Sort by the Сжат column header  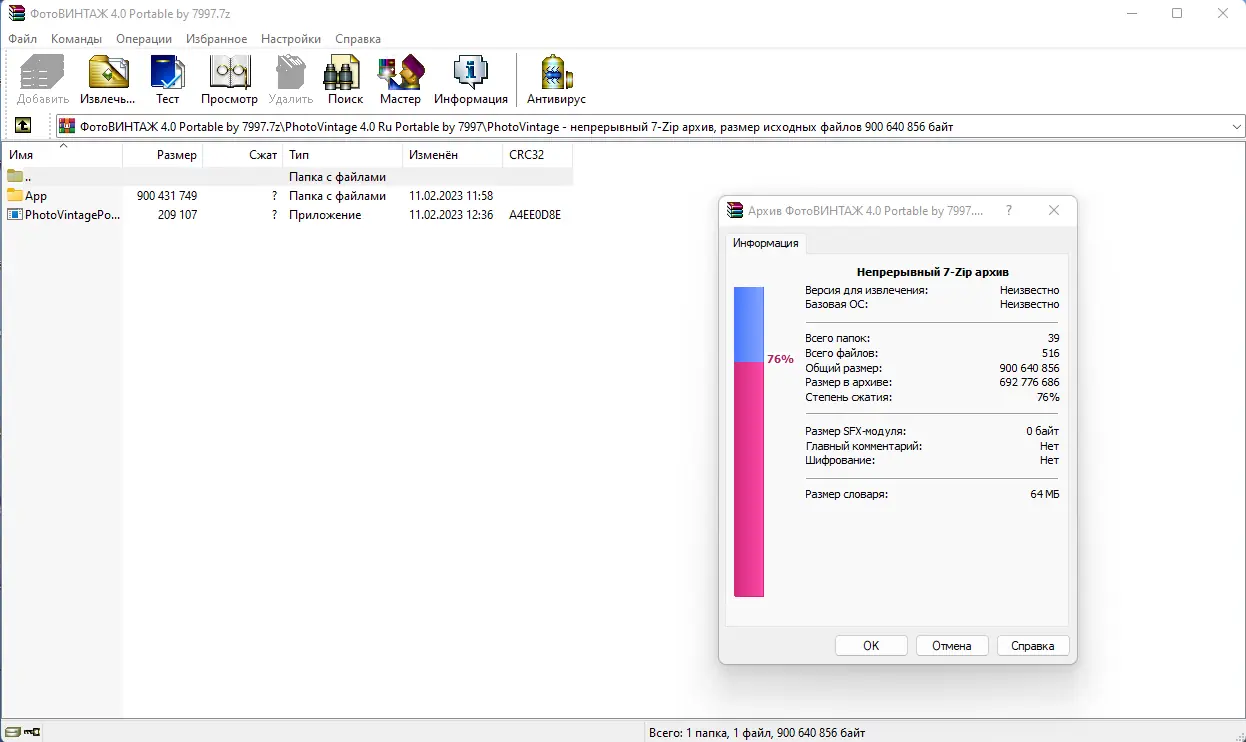[x=243, y=155]
